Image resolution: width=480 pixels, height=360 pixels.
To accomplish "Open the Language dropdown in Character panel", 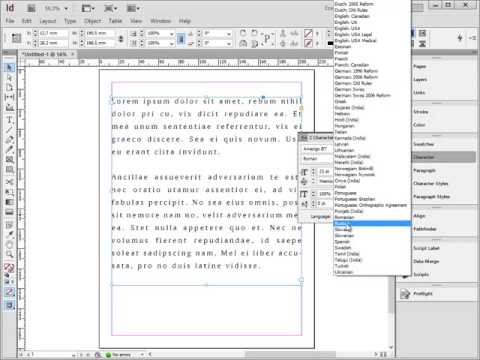I will tap(320, 217).
